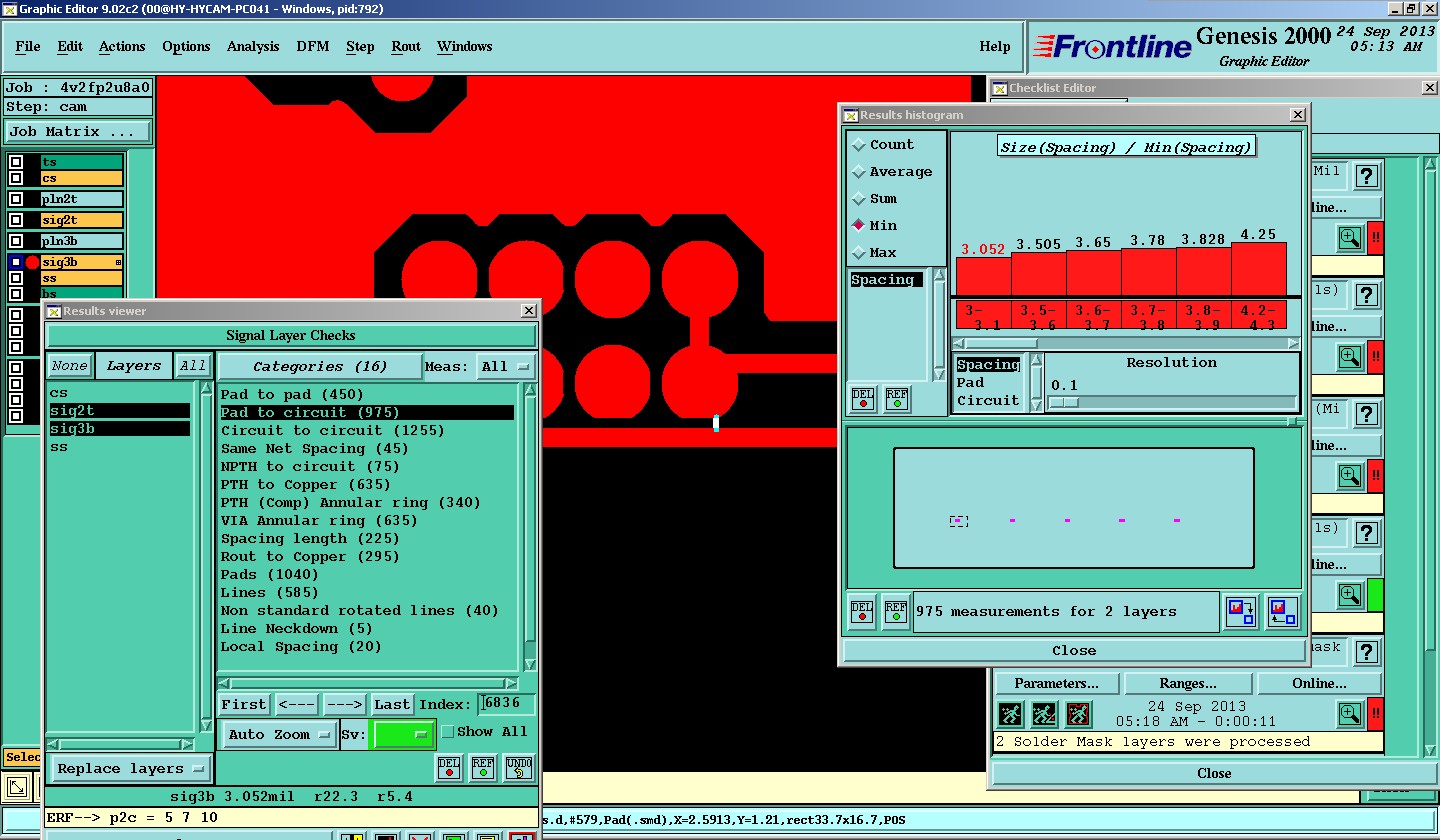Screen dimensions: 1440x840
Task: Open File menu
Action: [x=28, y=46]
